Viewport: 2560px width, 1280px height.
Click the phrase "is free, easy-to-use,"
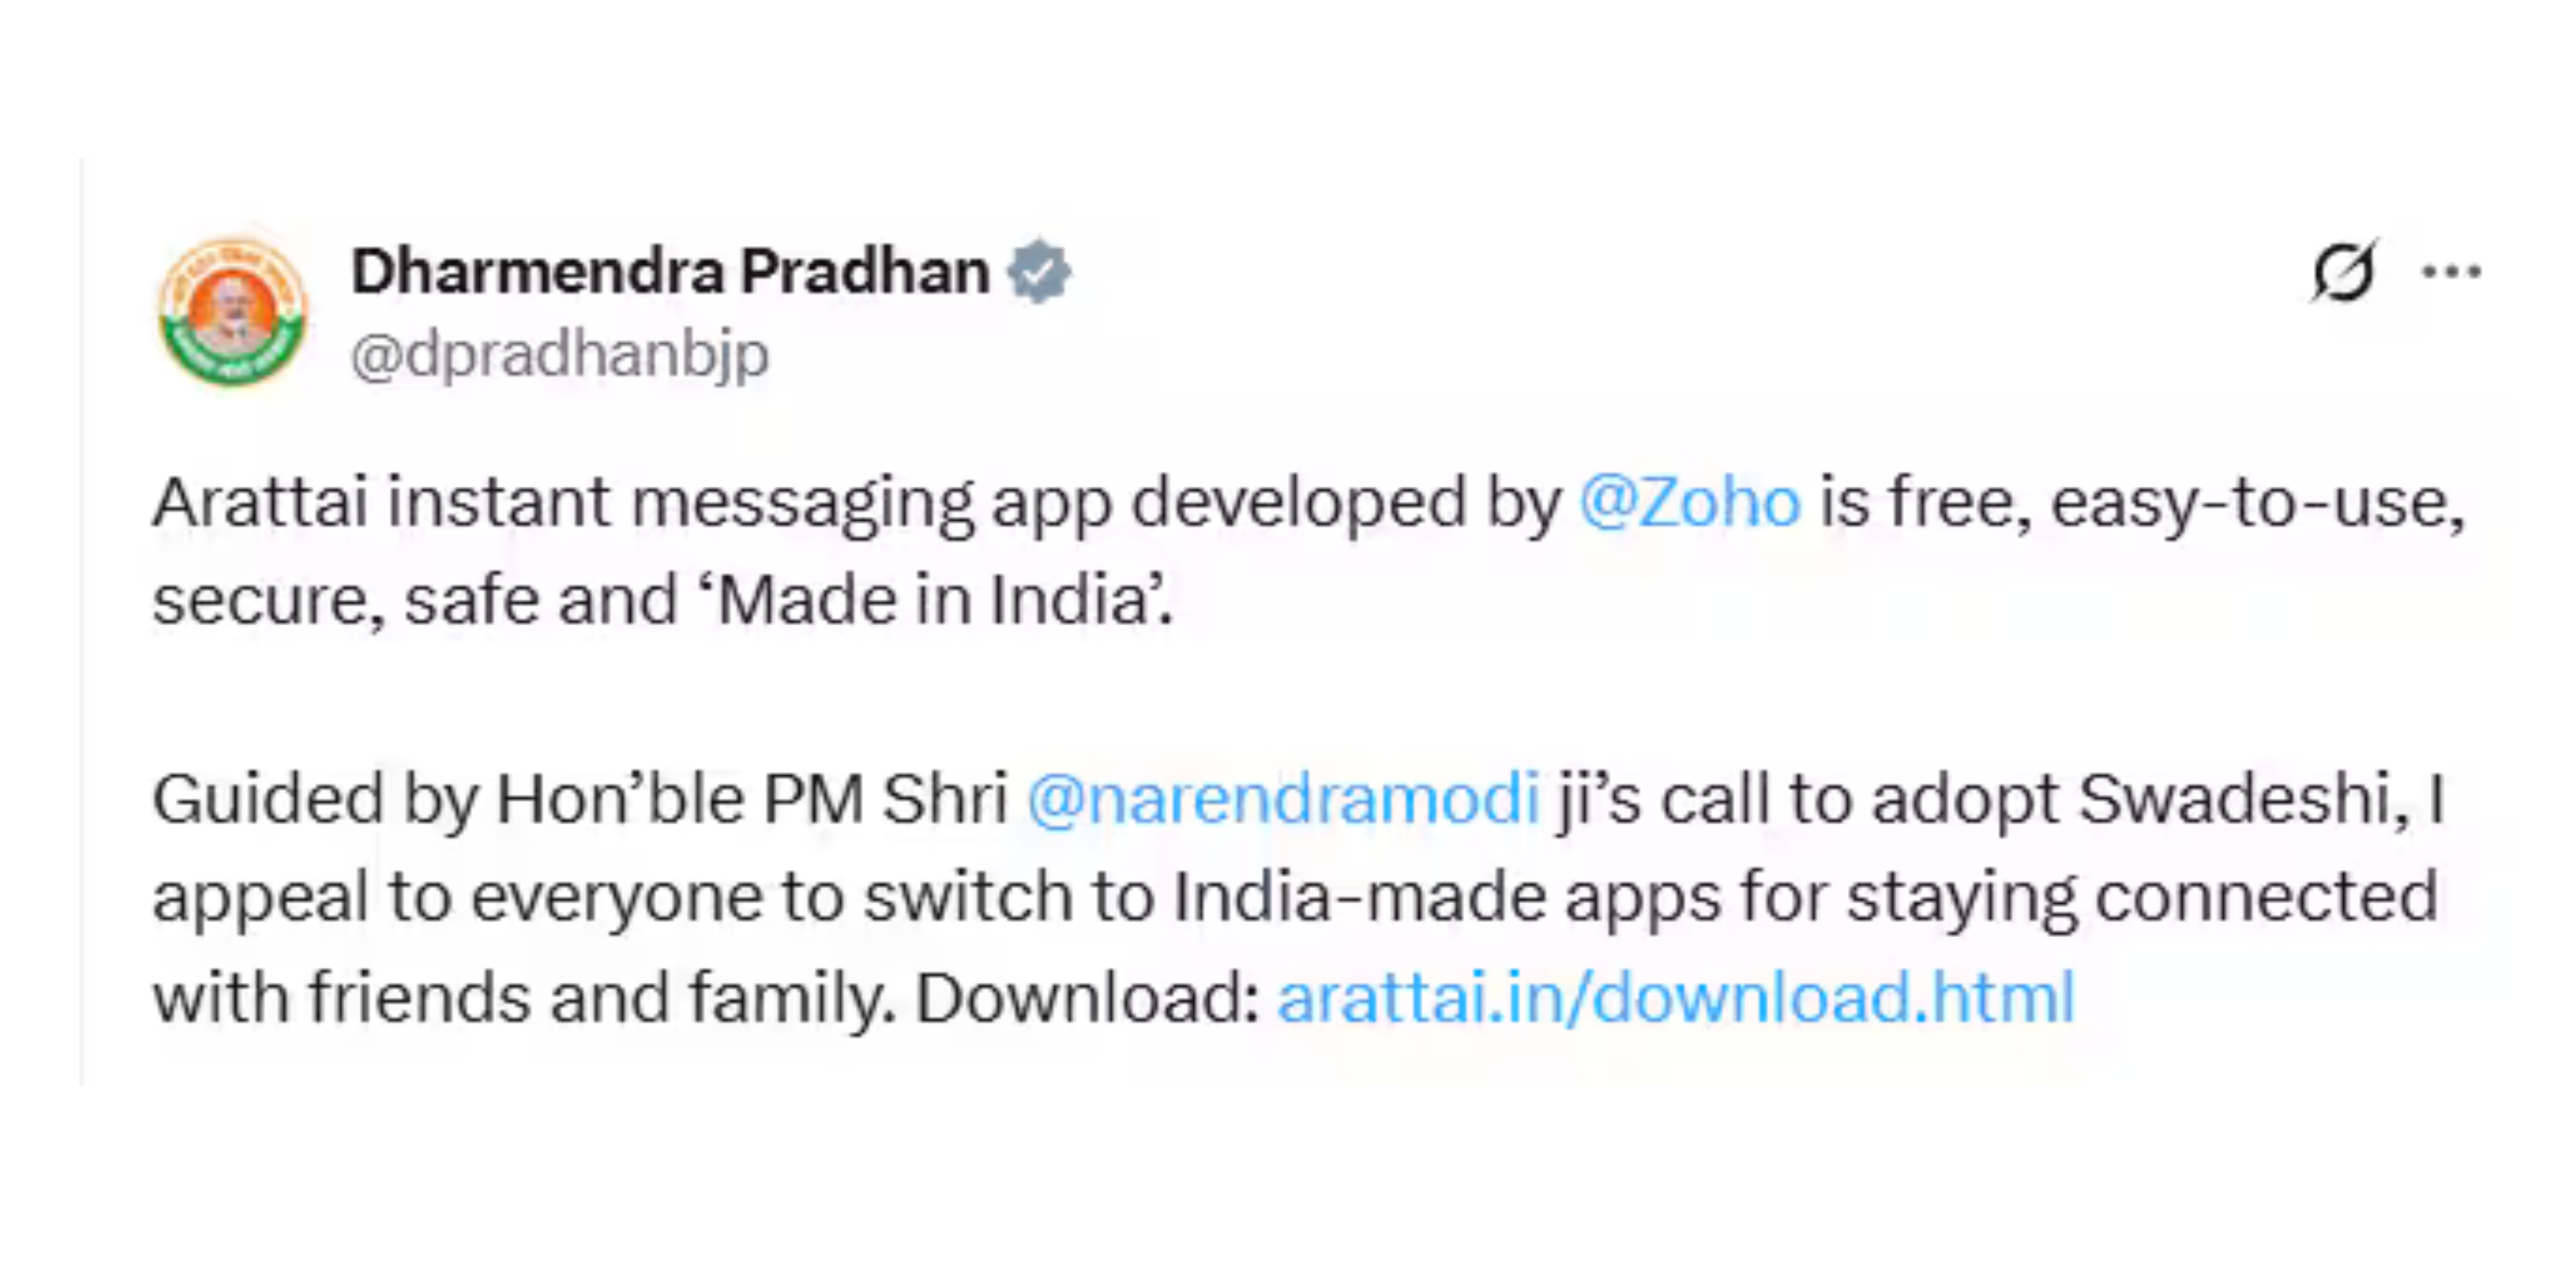(x=2141, y=502)
